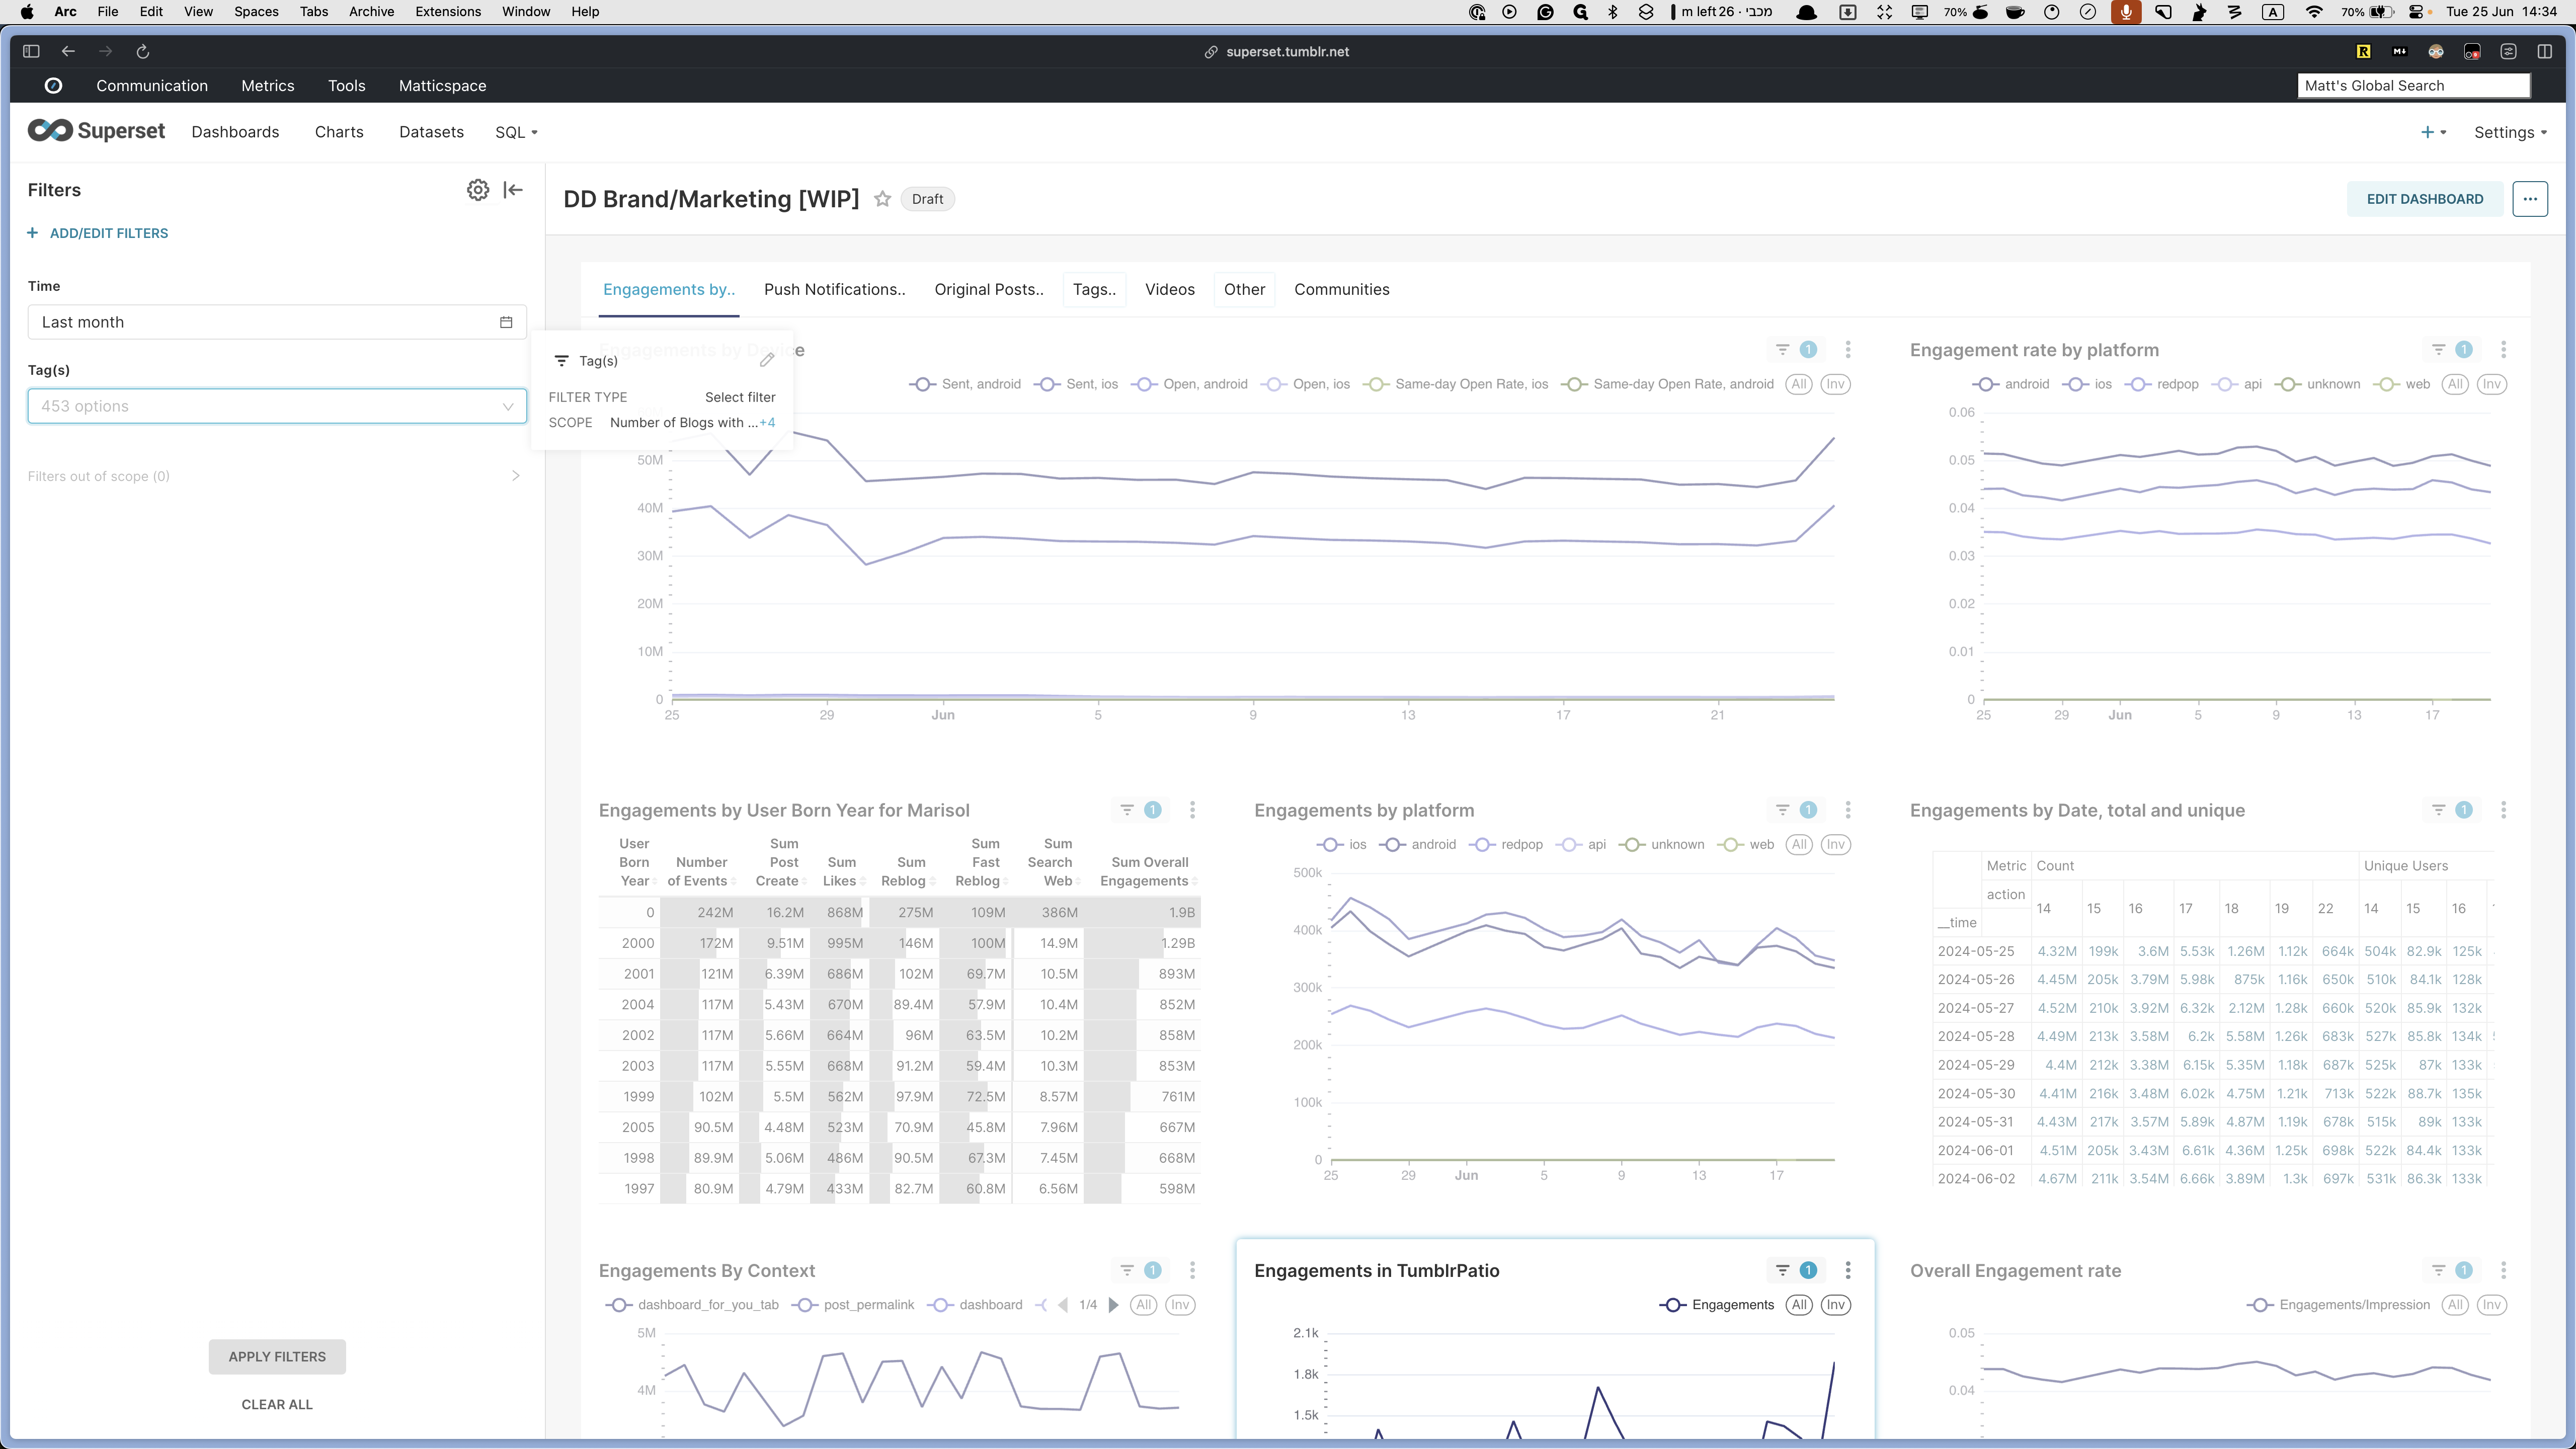2576x1449 pixels.
Task: Open Dashboards in Superset navigation
Action: point(235,132)
